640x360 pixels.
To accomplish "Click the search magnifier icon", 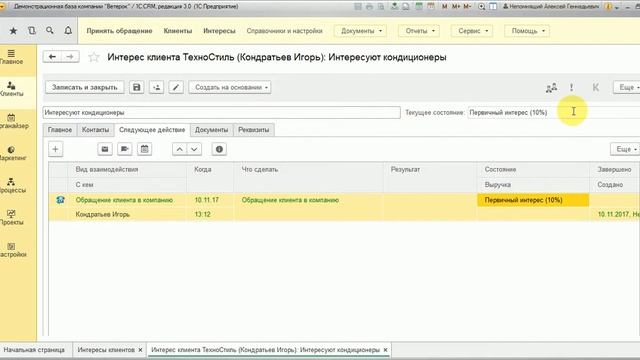I will pos(49,31).
